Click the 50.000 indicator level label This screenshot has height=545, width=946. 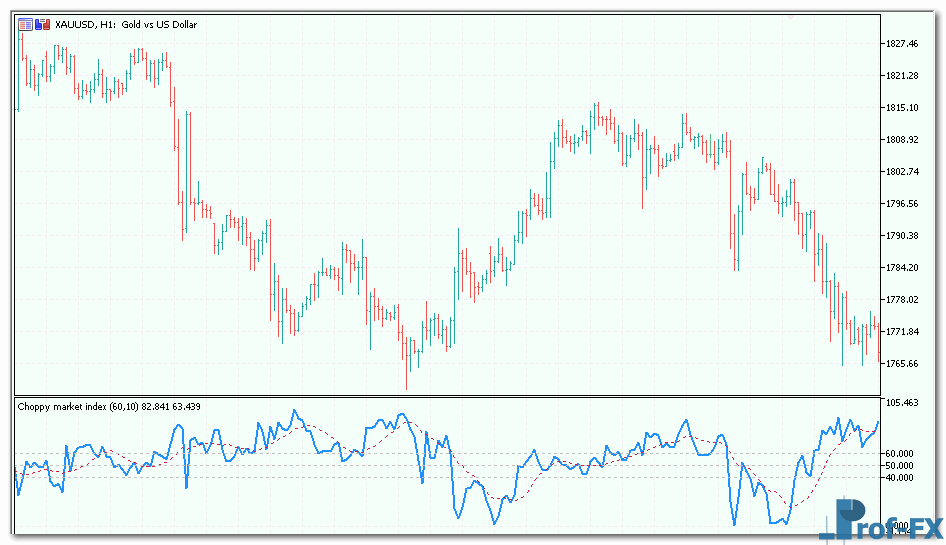pos(899,466)
